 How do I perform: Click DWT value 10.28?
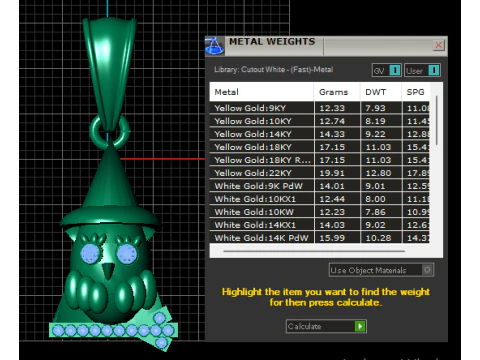click(378, 238)
